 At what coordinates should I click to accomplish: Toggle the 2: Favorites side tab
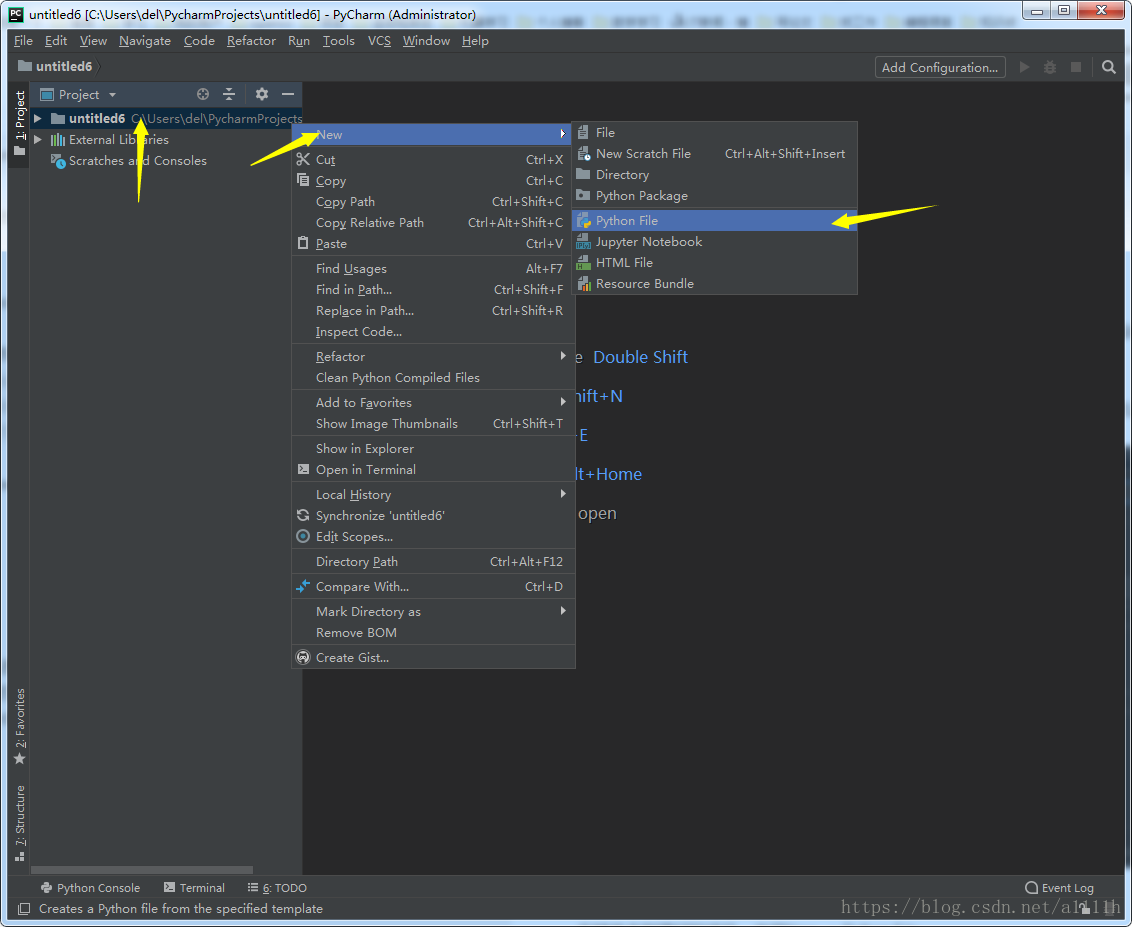[19, 726]
